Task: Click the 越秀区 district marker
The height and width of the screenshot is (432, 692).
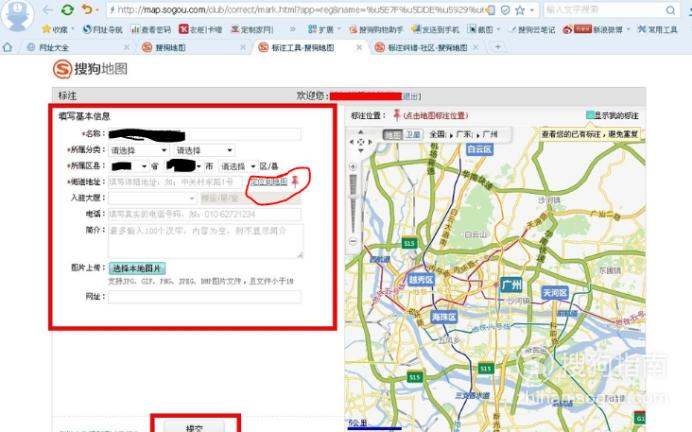Action: pyautogui.click(x=421, y=280)
